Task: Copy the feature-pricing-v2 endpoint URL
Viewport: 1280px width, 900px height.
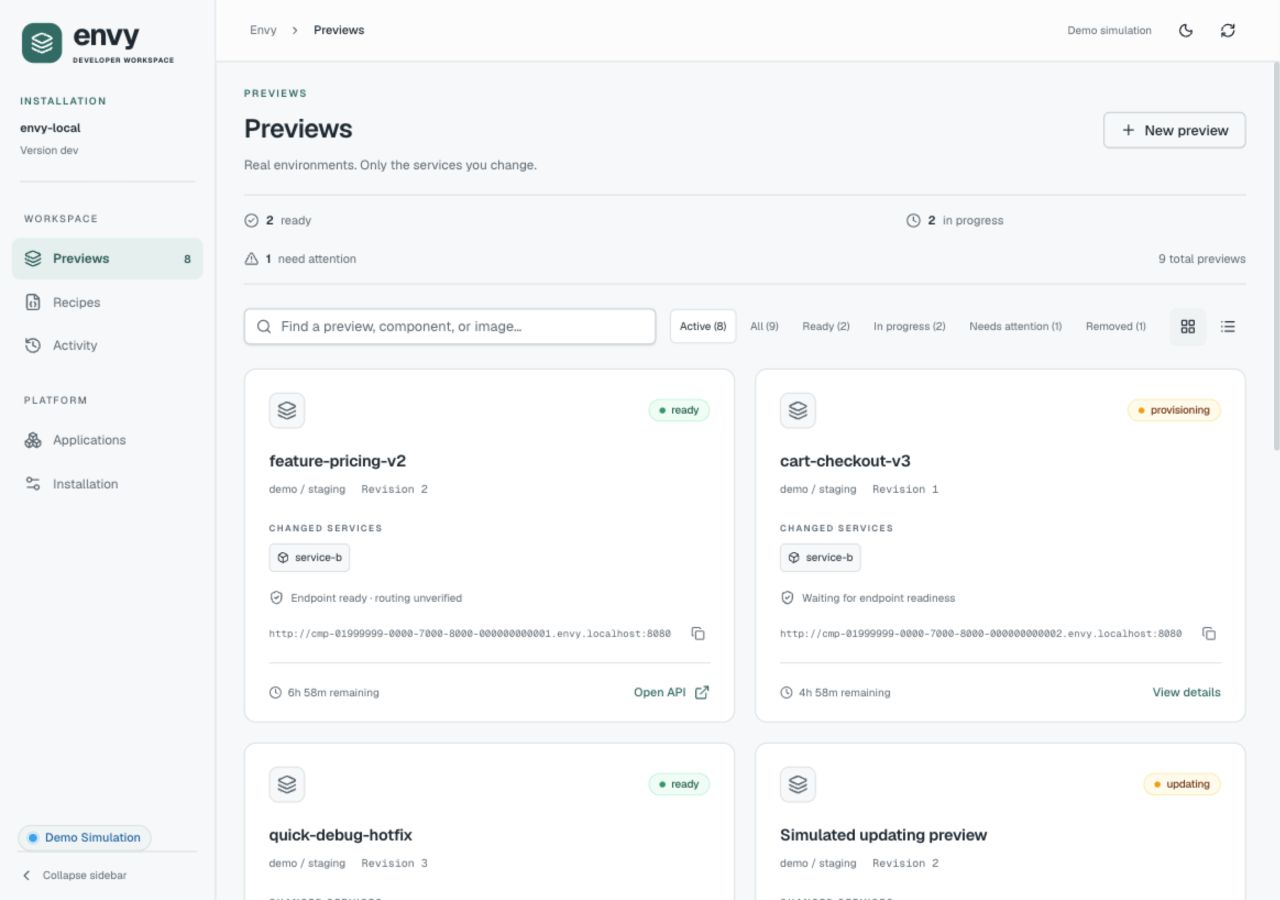Action: tap(699, 633)
